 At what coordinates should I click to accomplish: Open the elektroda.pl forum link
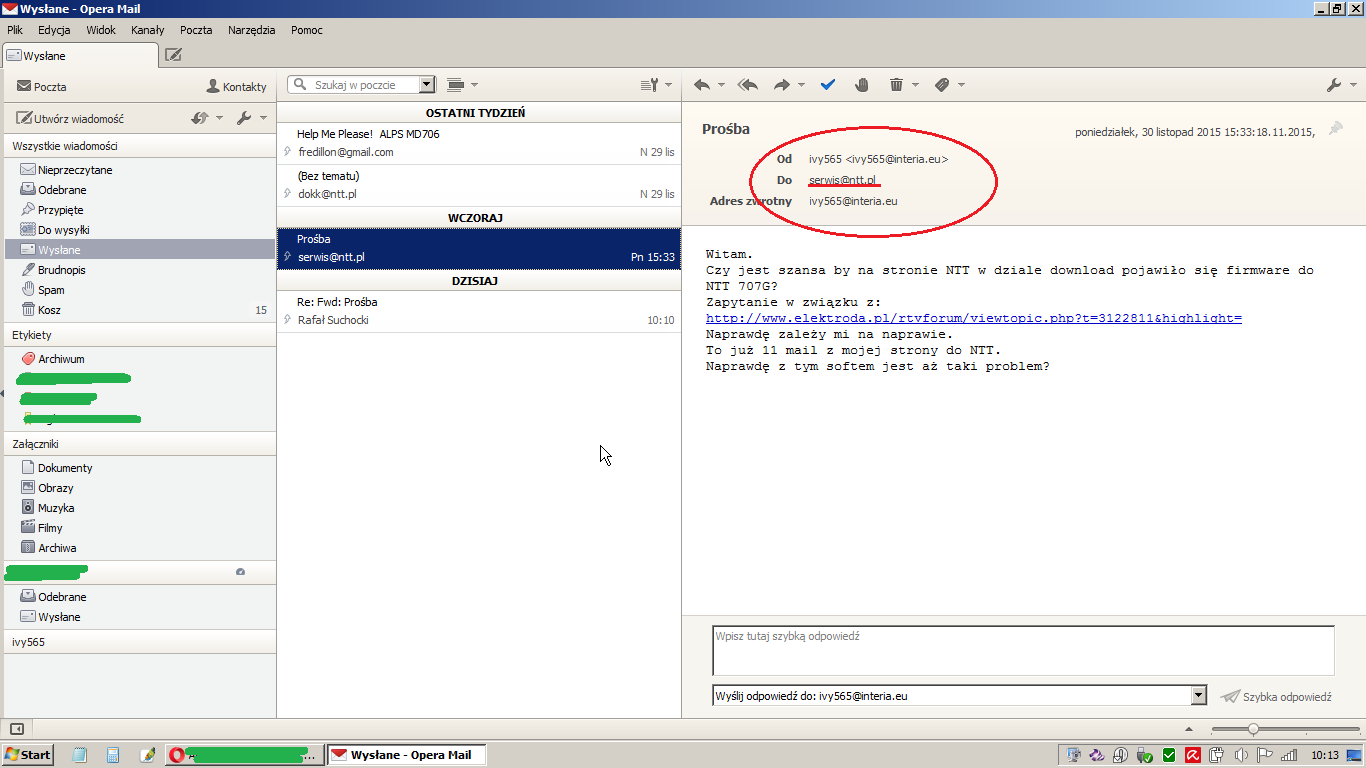(974, 318)
